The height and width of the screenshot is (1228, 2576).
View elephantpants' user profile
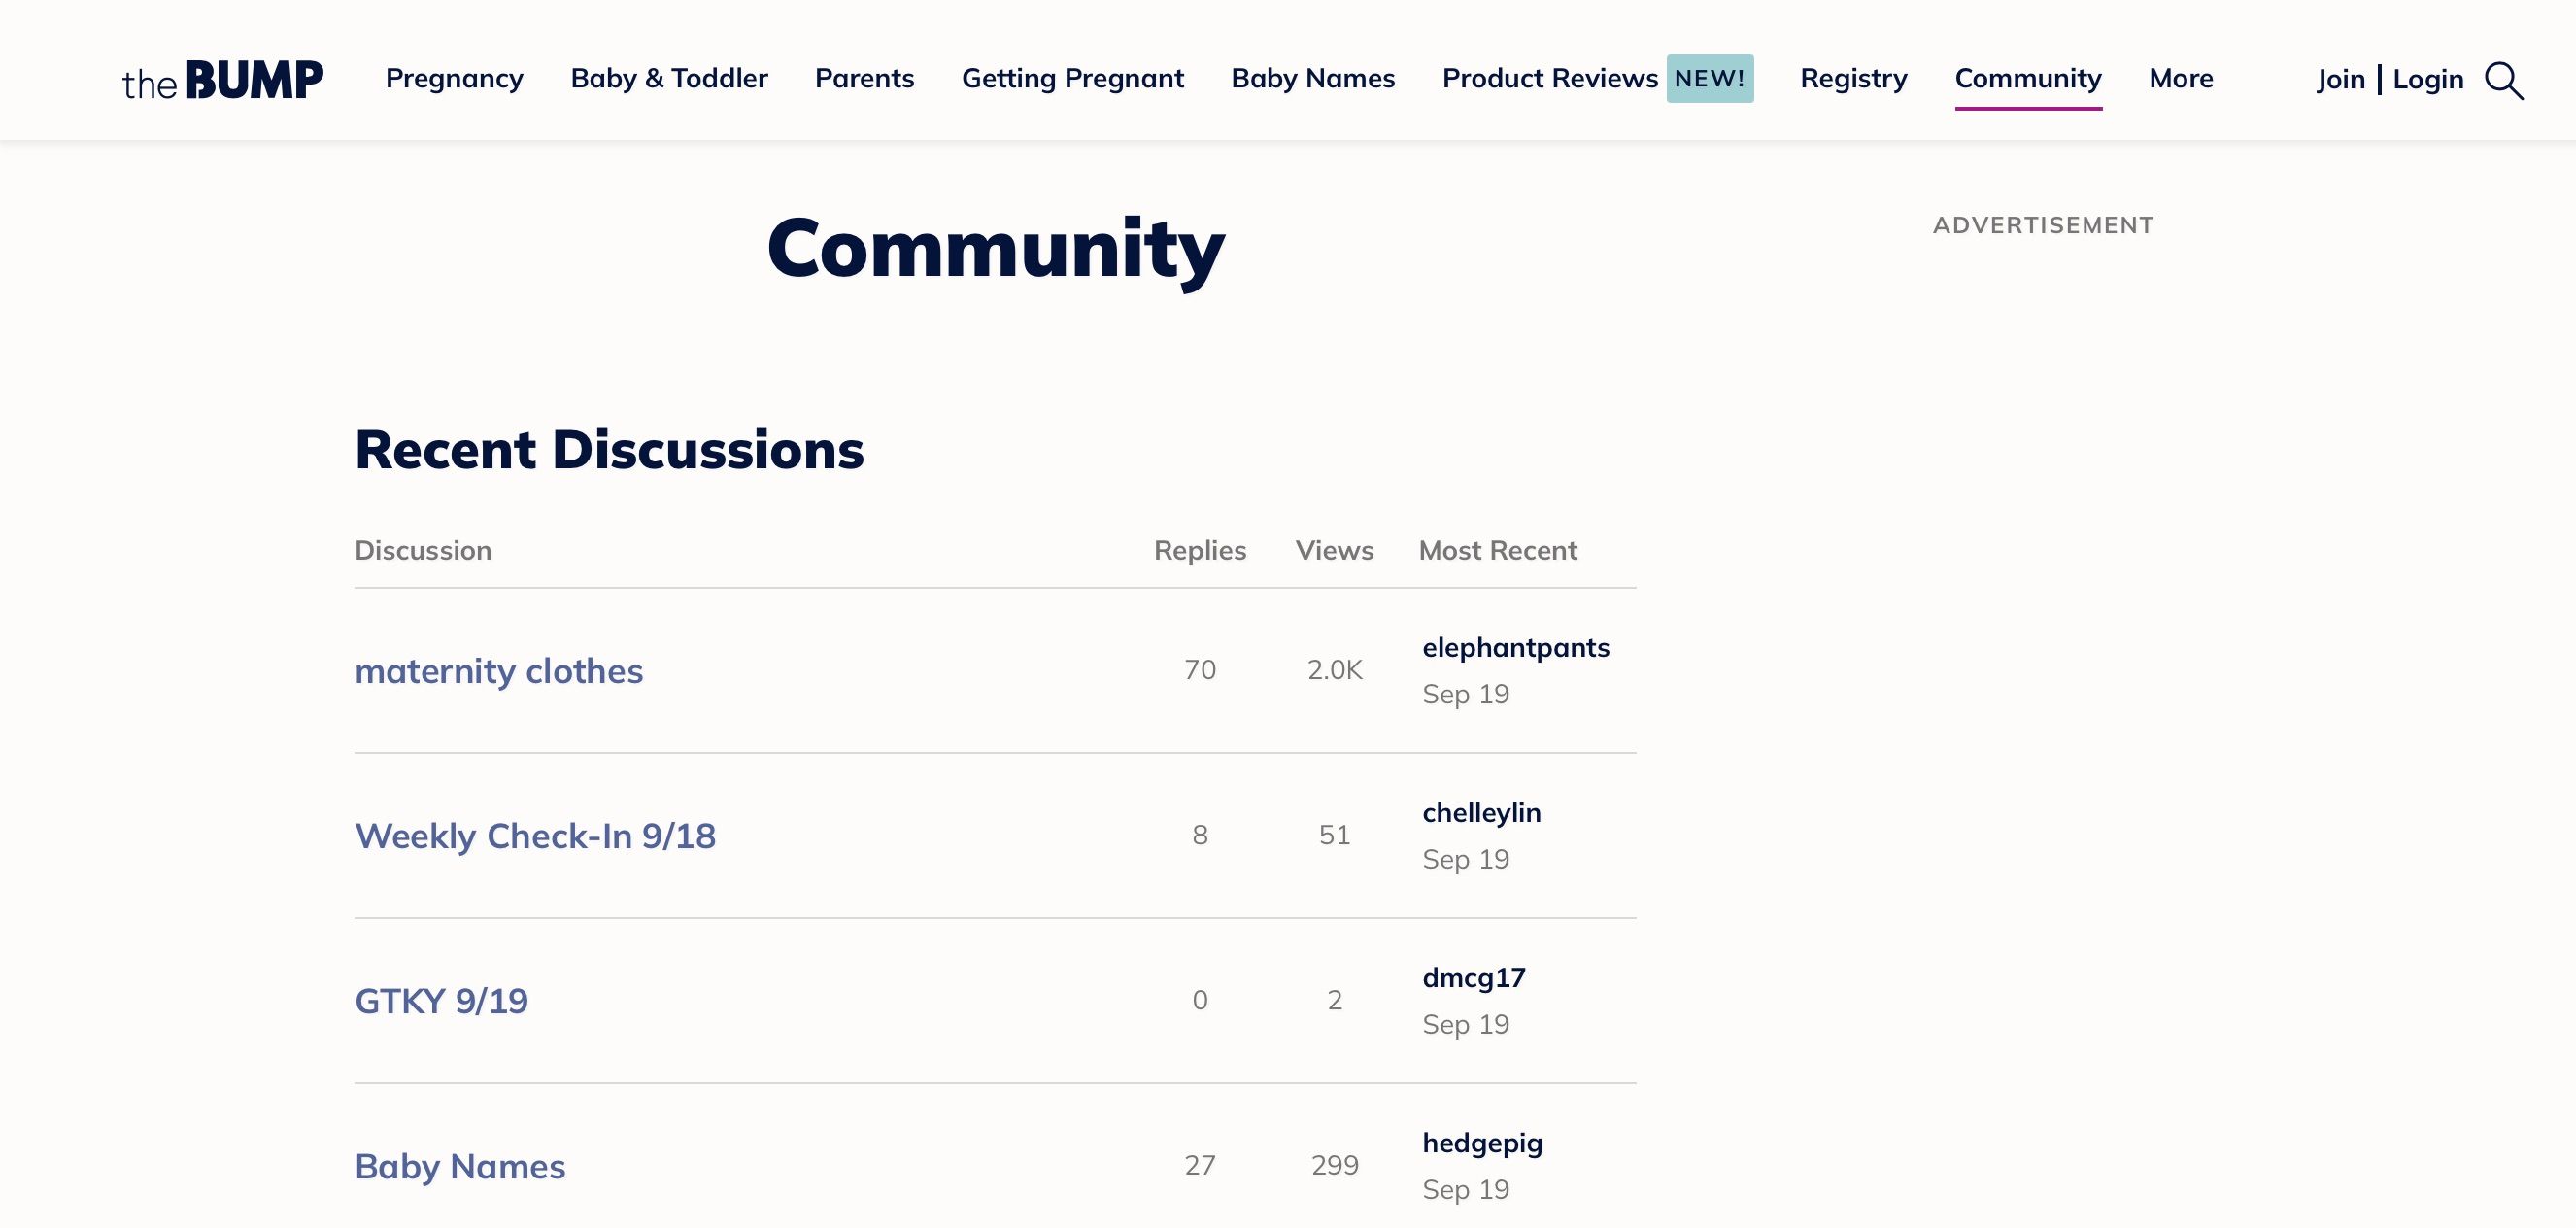coord(1516,647)
